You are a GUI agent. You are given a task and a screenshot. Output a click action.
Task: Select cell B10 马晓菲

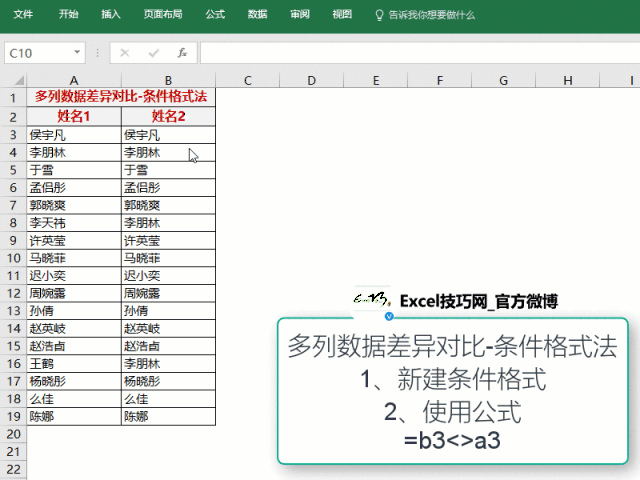[x=168, y=258]
